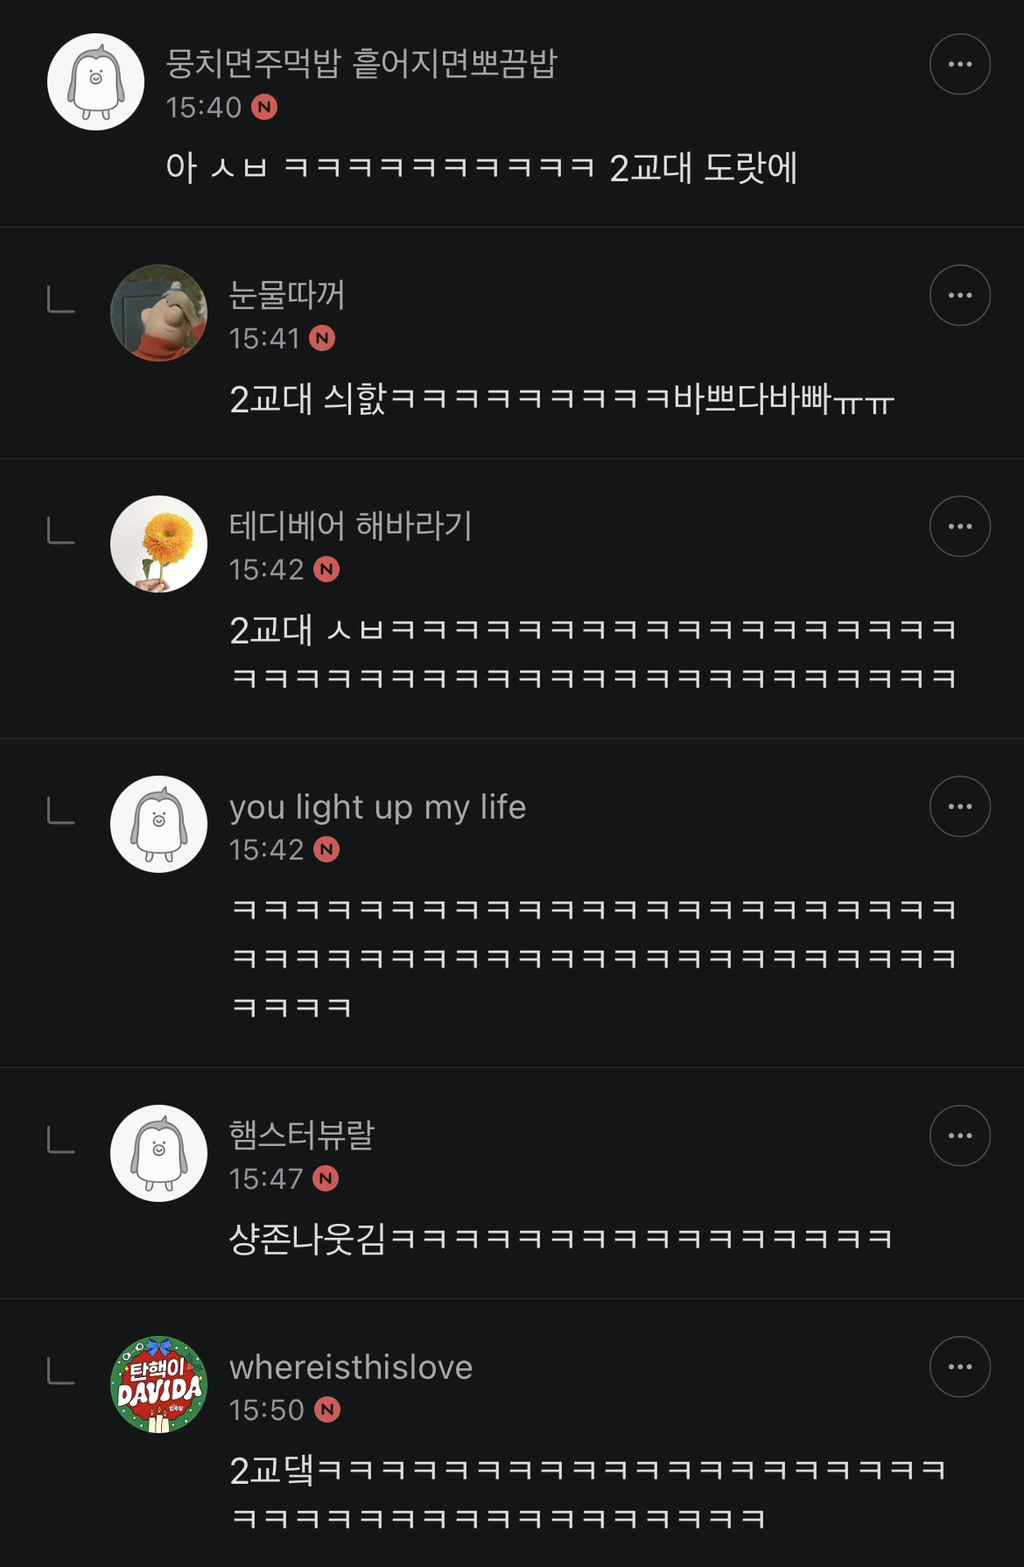Open more options on whereisthislove's reply
Image resolution: width=1024 pixels, height=1567 pixels.
point(959,1366)
